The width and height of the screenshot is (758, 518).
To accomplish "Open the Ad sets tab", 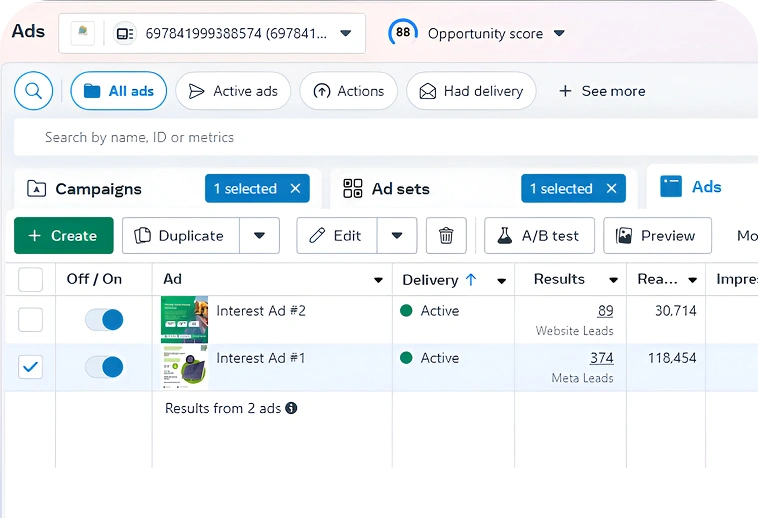I will 401,189.
